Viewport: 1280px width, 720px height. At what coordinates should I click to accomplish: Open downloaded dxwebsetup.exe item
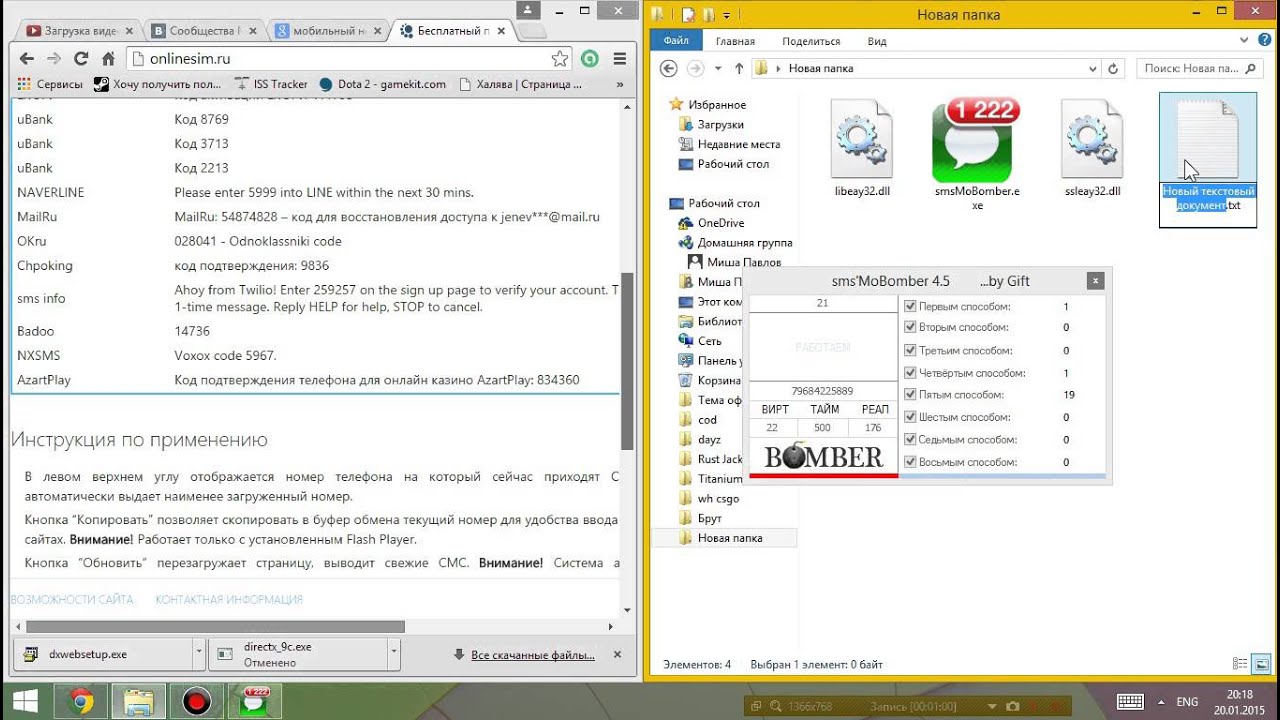100,655
